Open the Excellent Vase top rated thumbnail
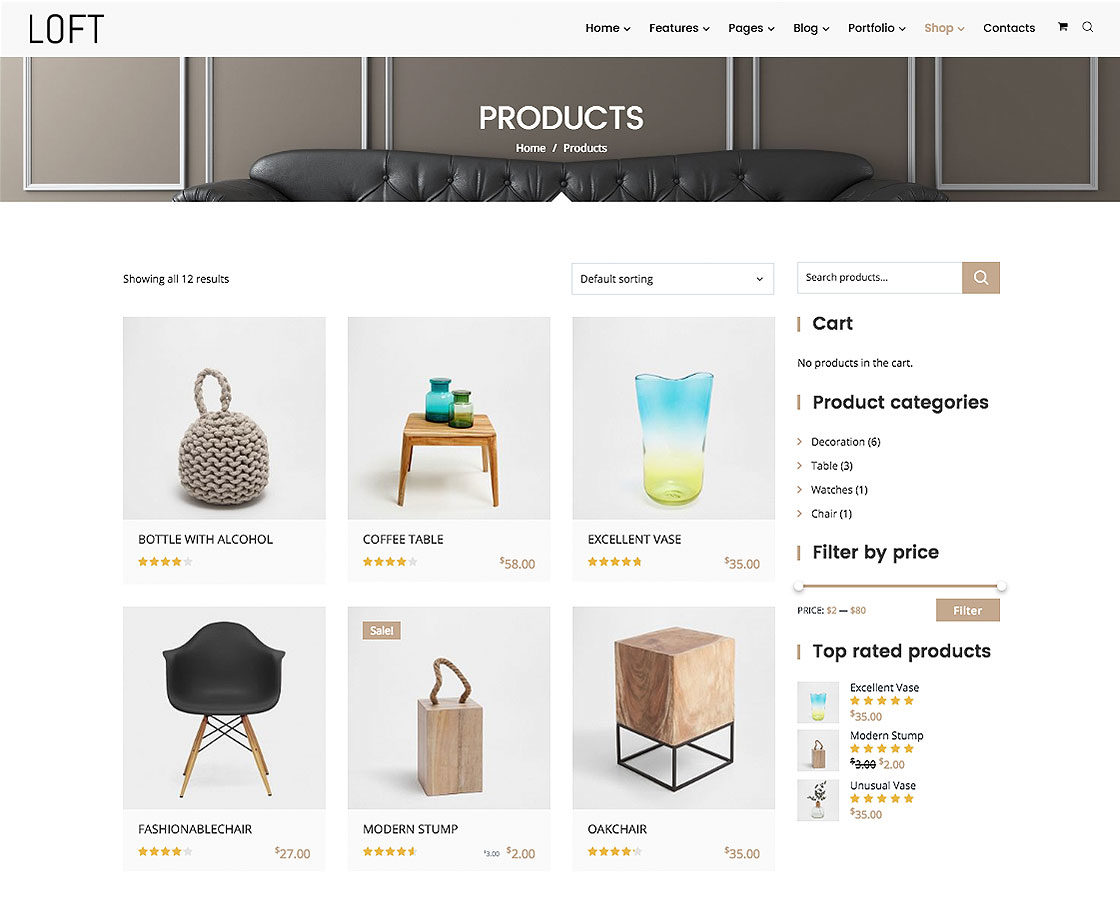 [818, 702]
